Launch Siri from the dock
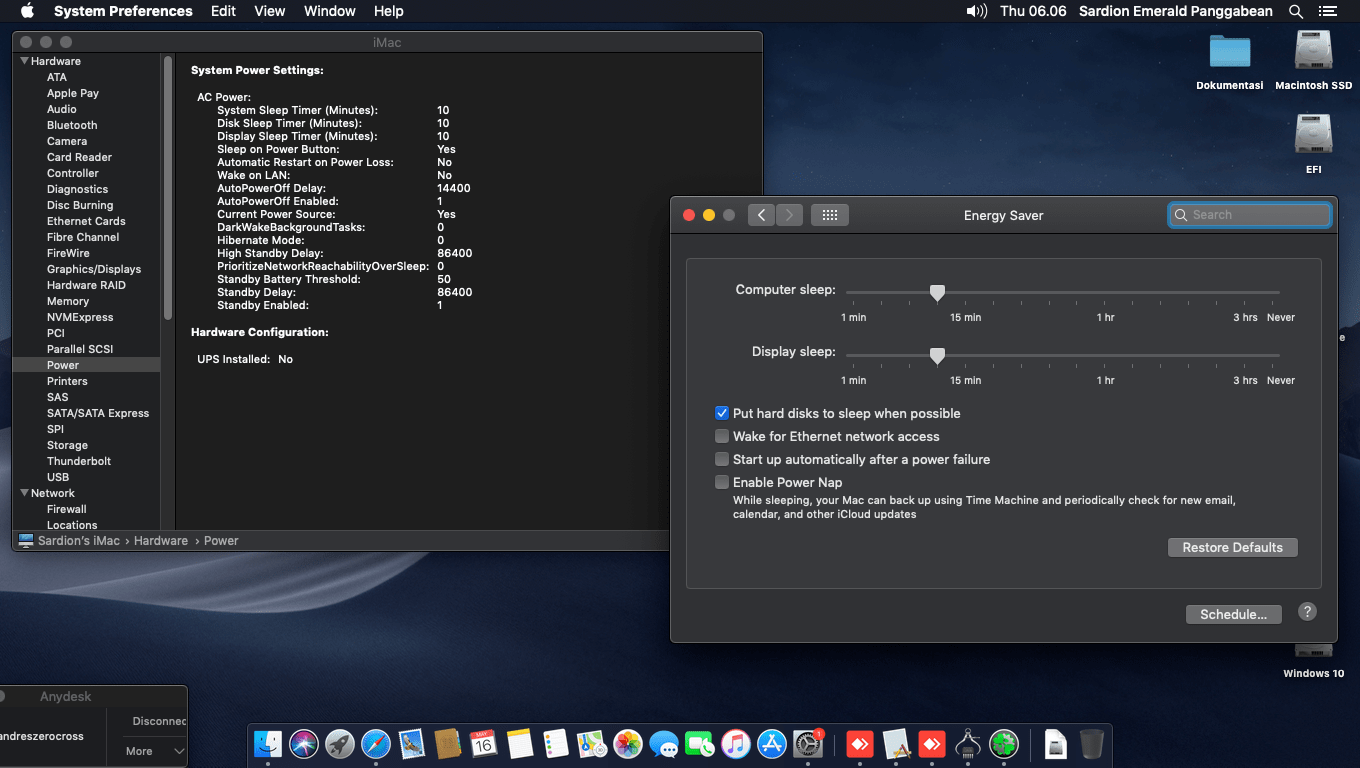1360x768 pixels. click(x=304, y=744)
